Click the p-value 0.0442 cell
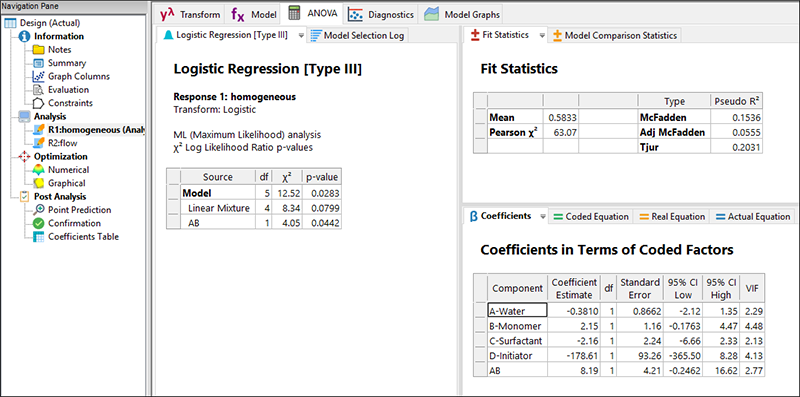This screenshot has width=800, height=397. pyautogui.click(x=321, y=222)
